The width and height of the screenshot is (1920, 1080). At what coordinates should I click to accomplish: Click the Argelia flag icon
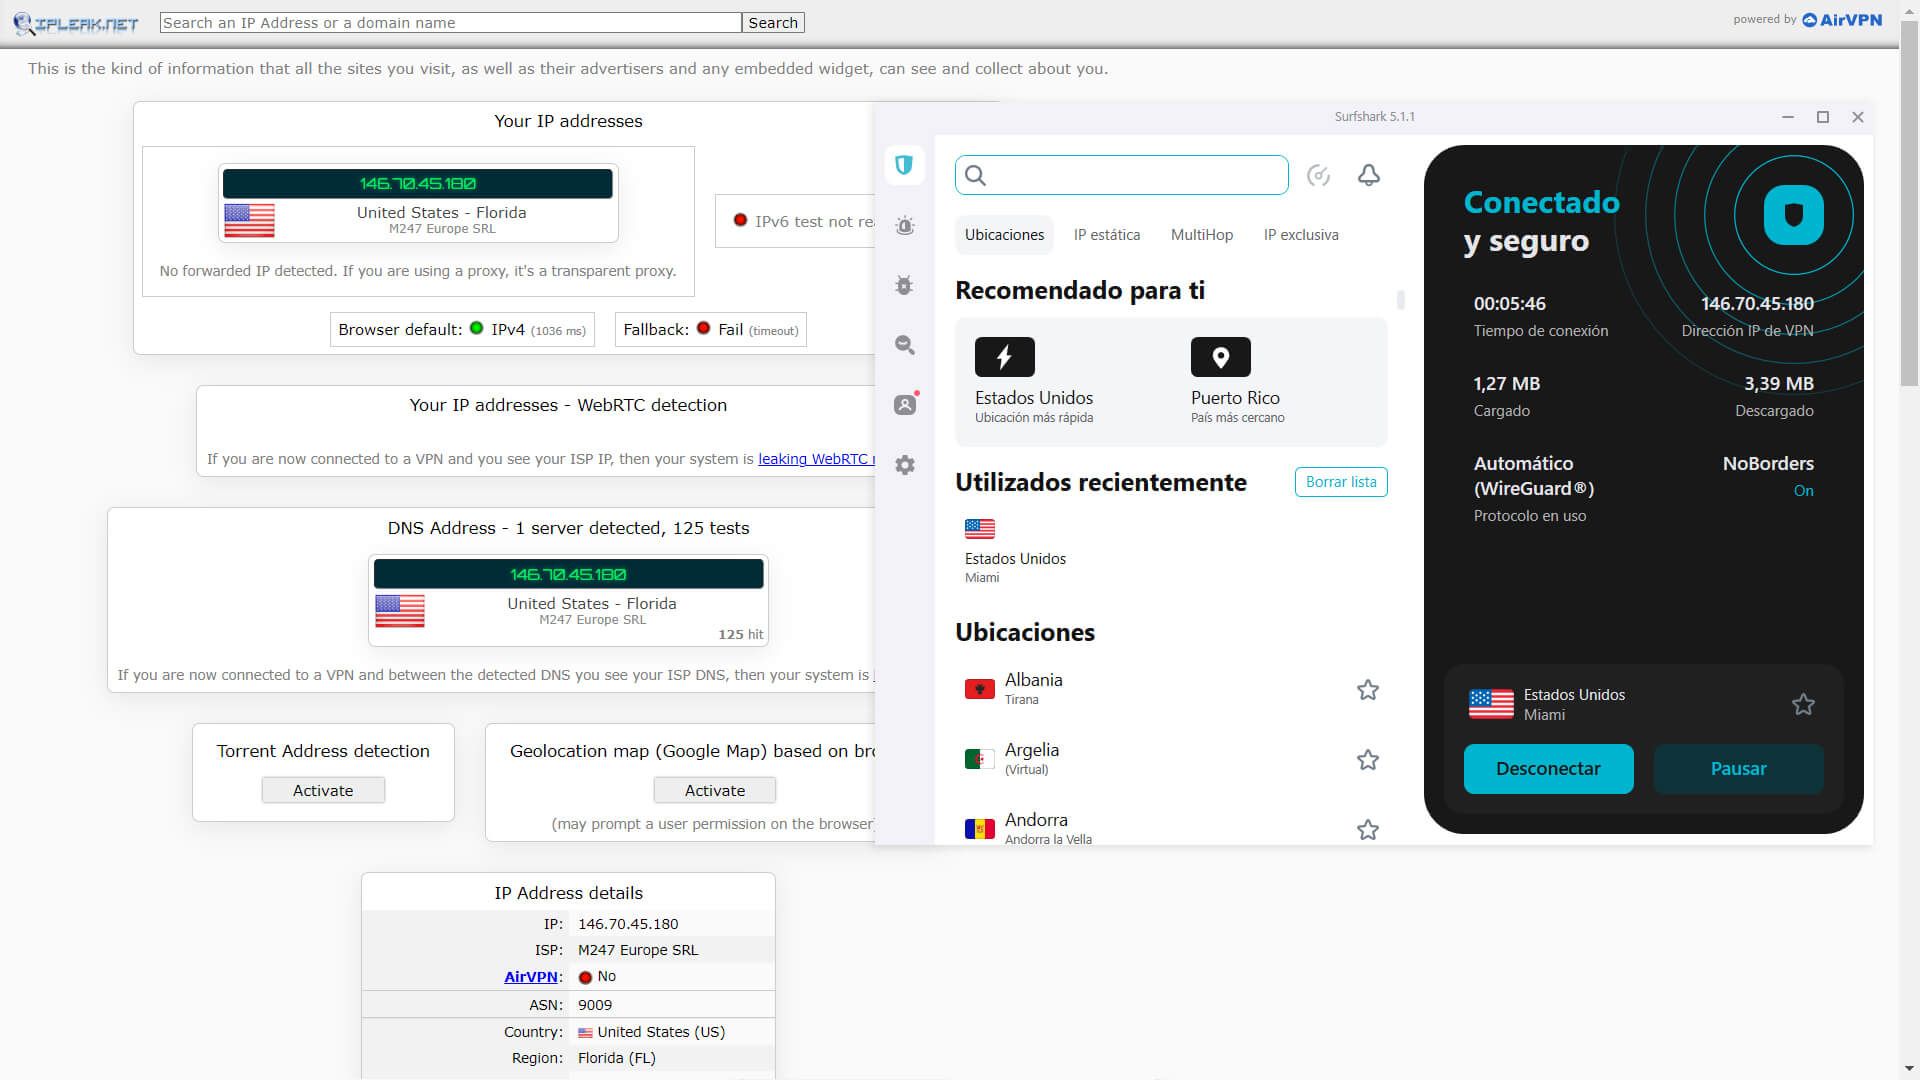(980, 759)
